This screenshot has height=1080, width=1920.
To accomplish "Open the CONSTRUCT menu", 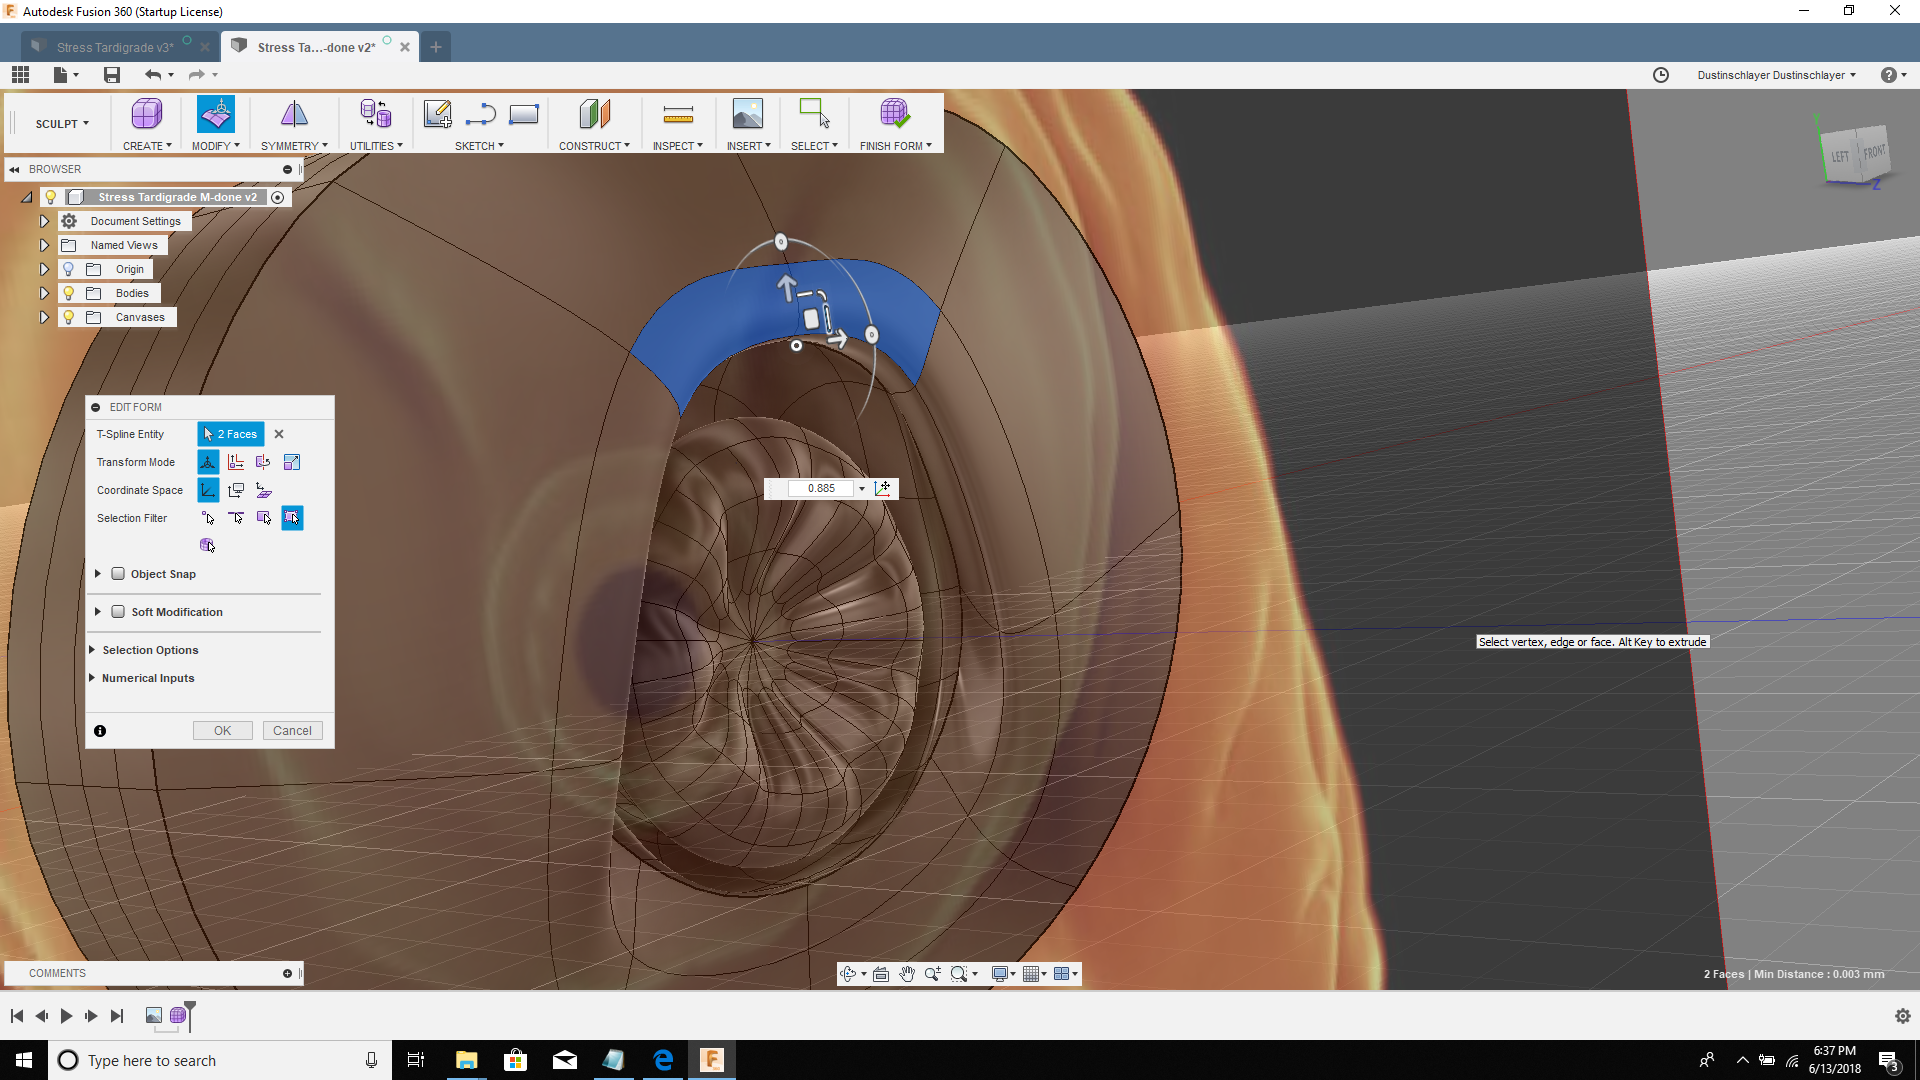I will coord(594,146).
